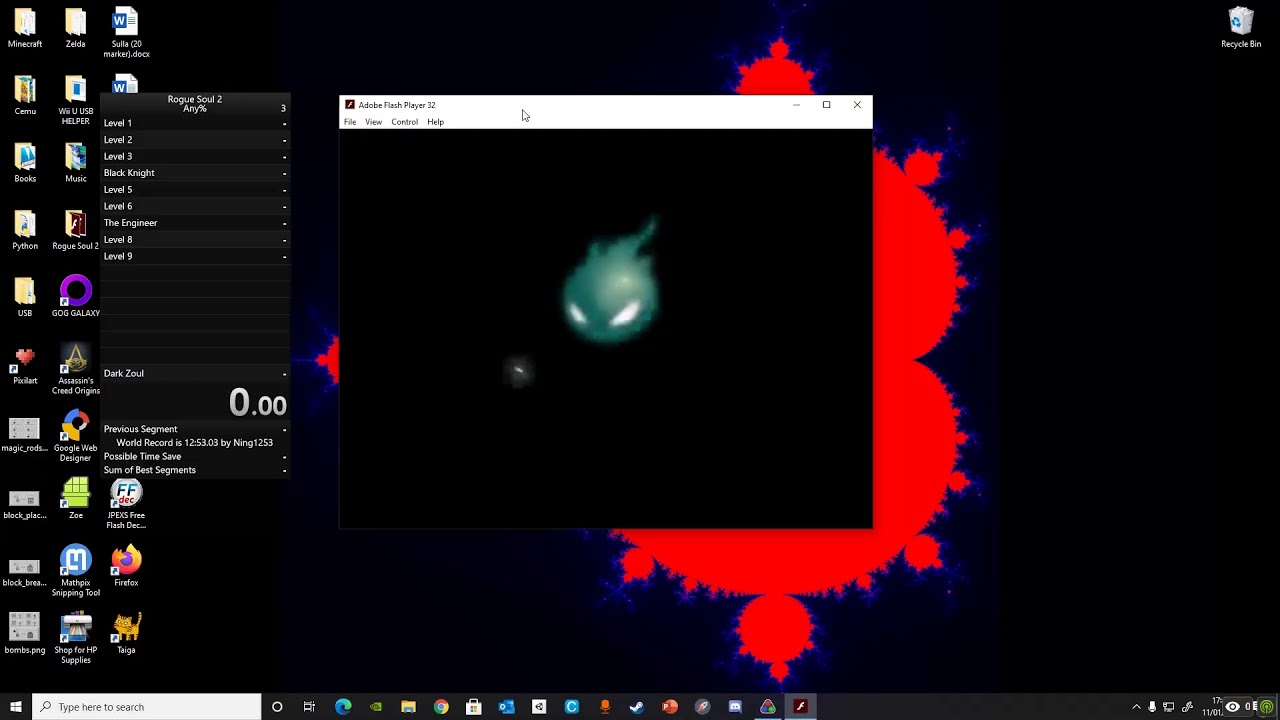Select the Level 5 split row

tap(195, 190)
